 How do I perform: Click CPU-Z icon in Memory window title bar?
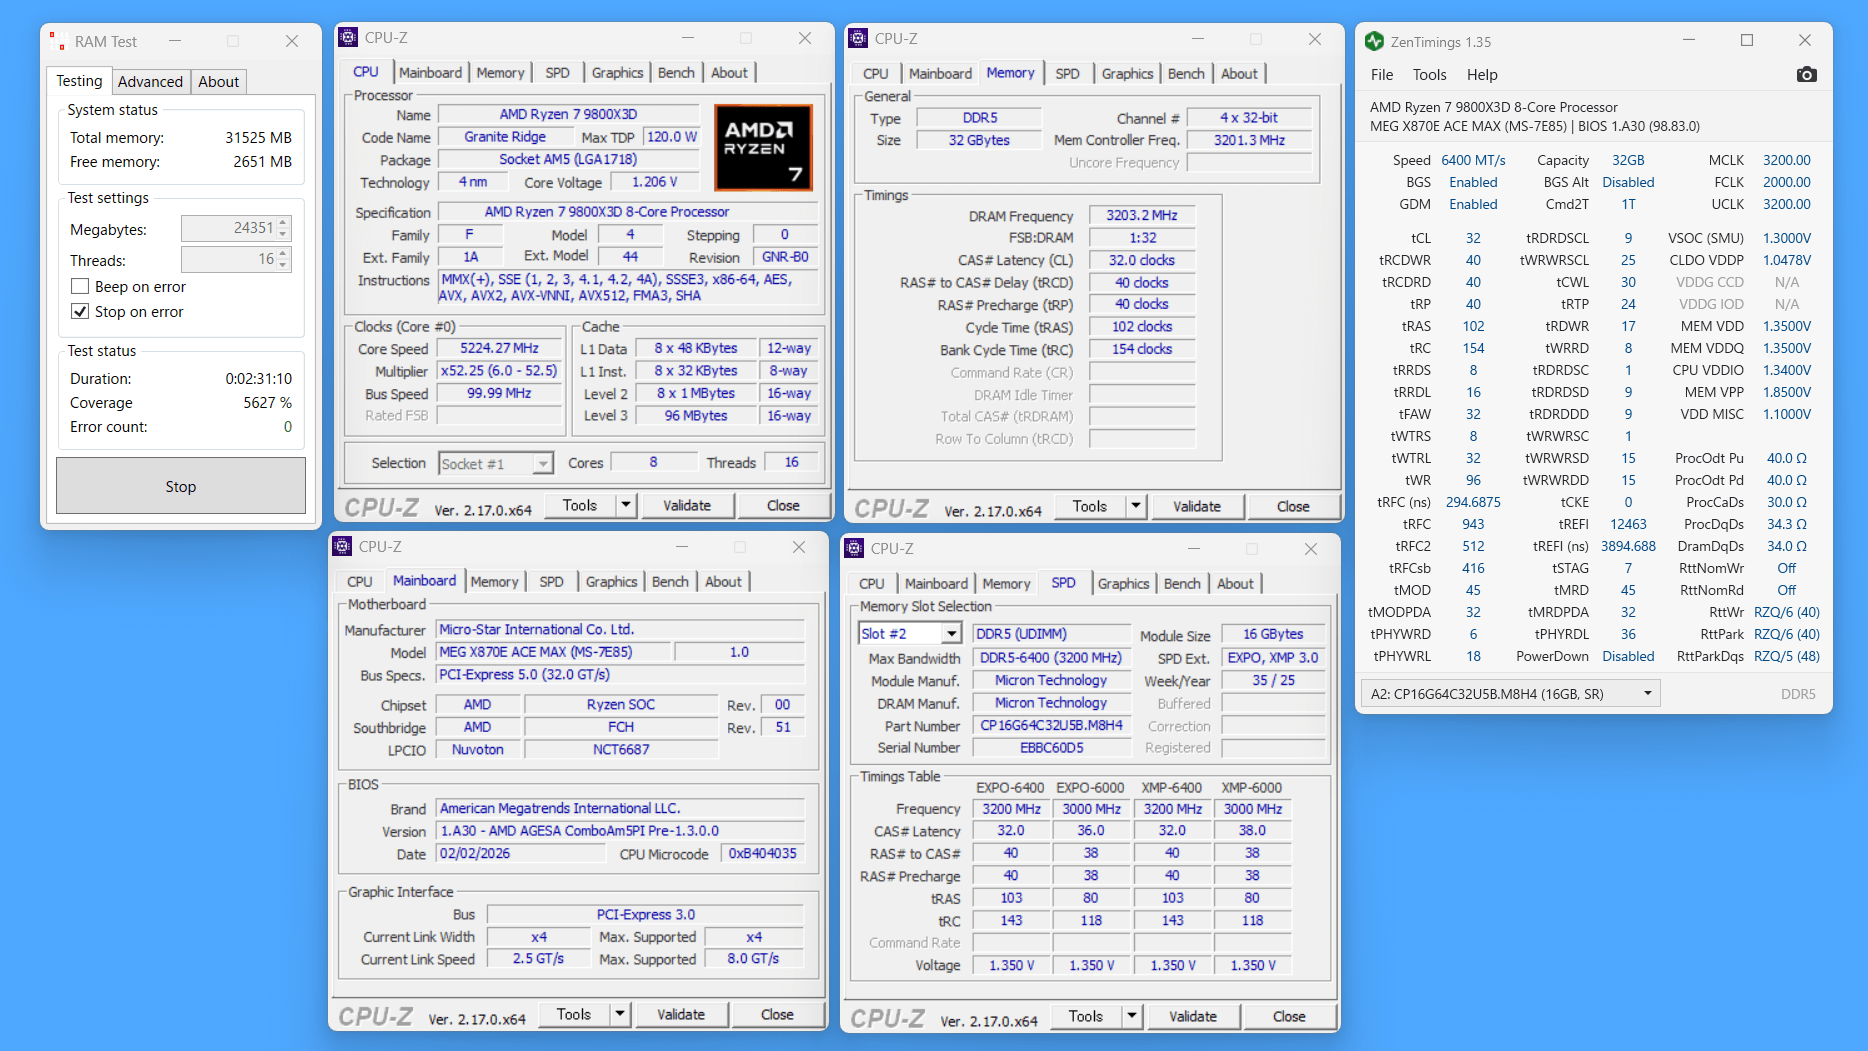(857, 39)
